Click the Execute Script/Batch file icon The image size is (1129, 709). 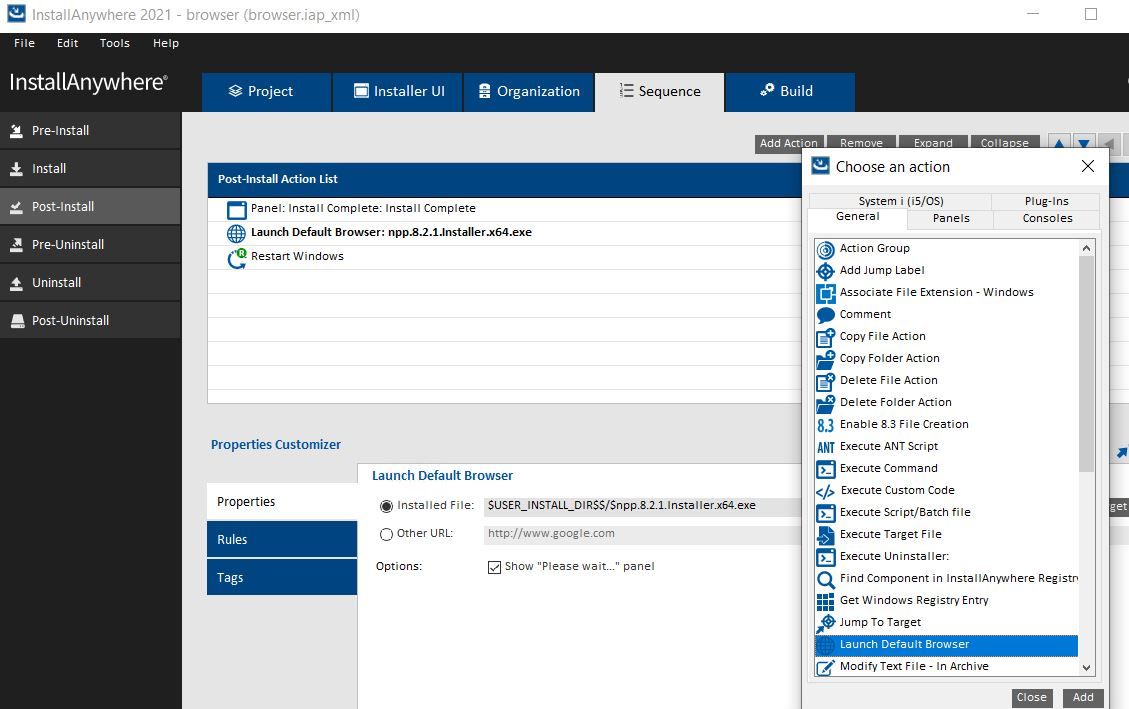point(825,513)
